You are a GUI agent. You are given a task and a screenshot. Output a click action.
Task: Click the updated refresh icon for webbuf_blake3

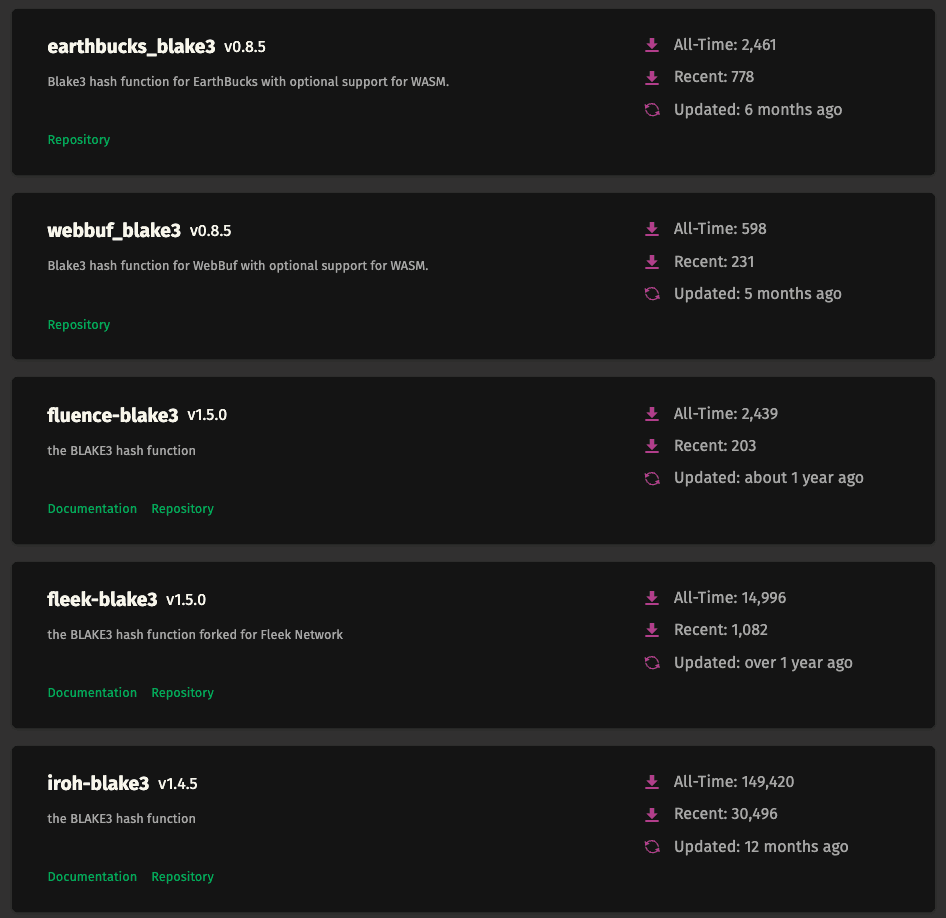pyautogui.click(x=652, y=294)
